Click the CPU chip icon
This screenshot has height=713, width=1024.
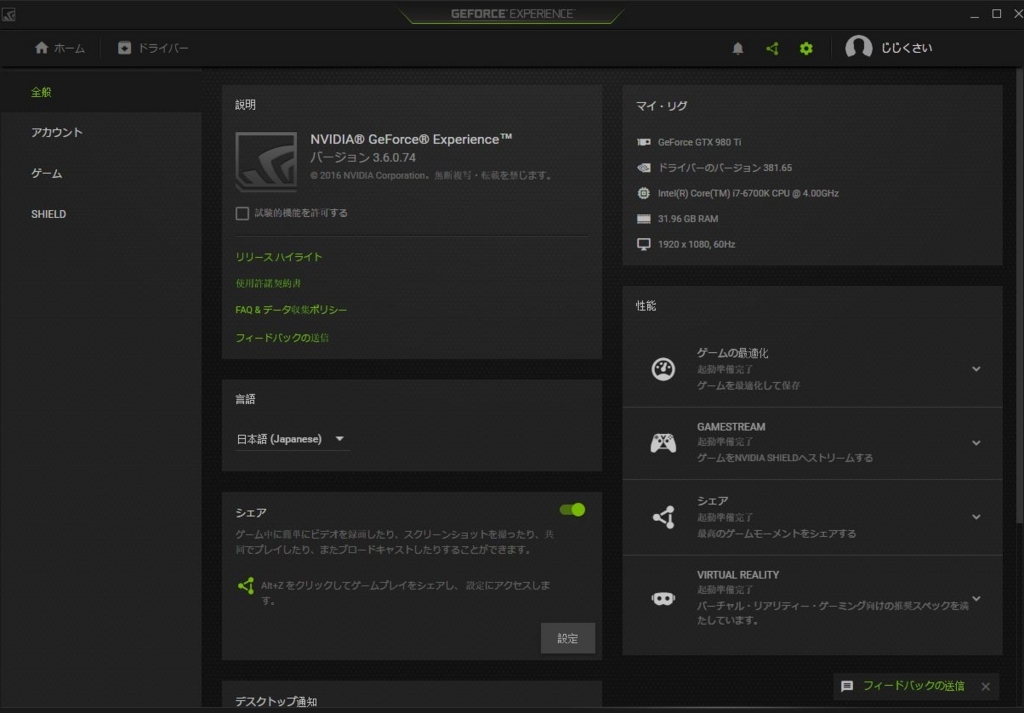[643, 193]
